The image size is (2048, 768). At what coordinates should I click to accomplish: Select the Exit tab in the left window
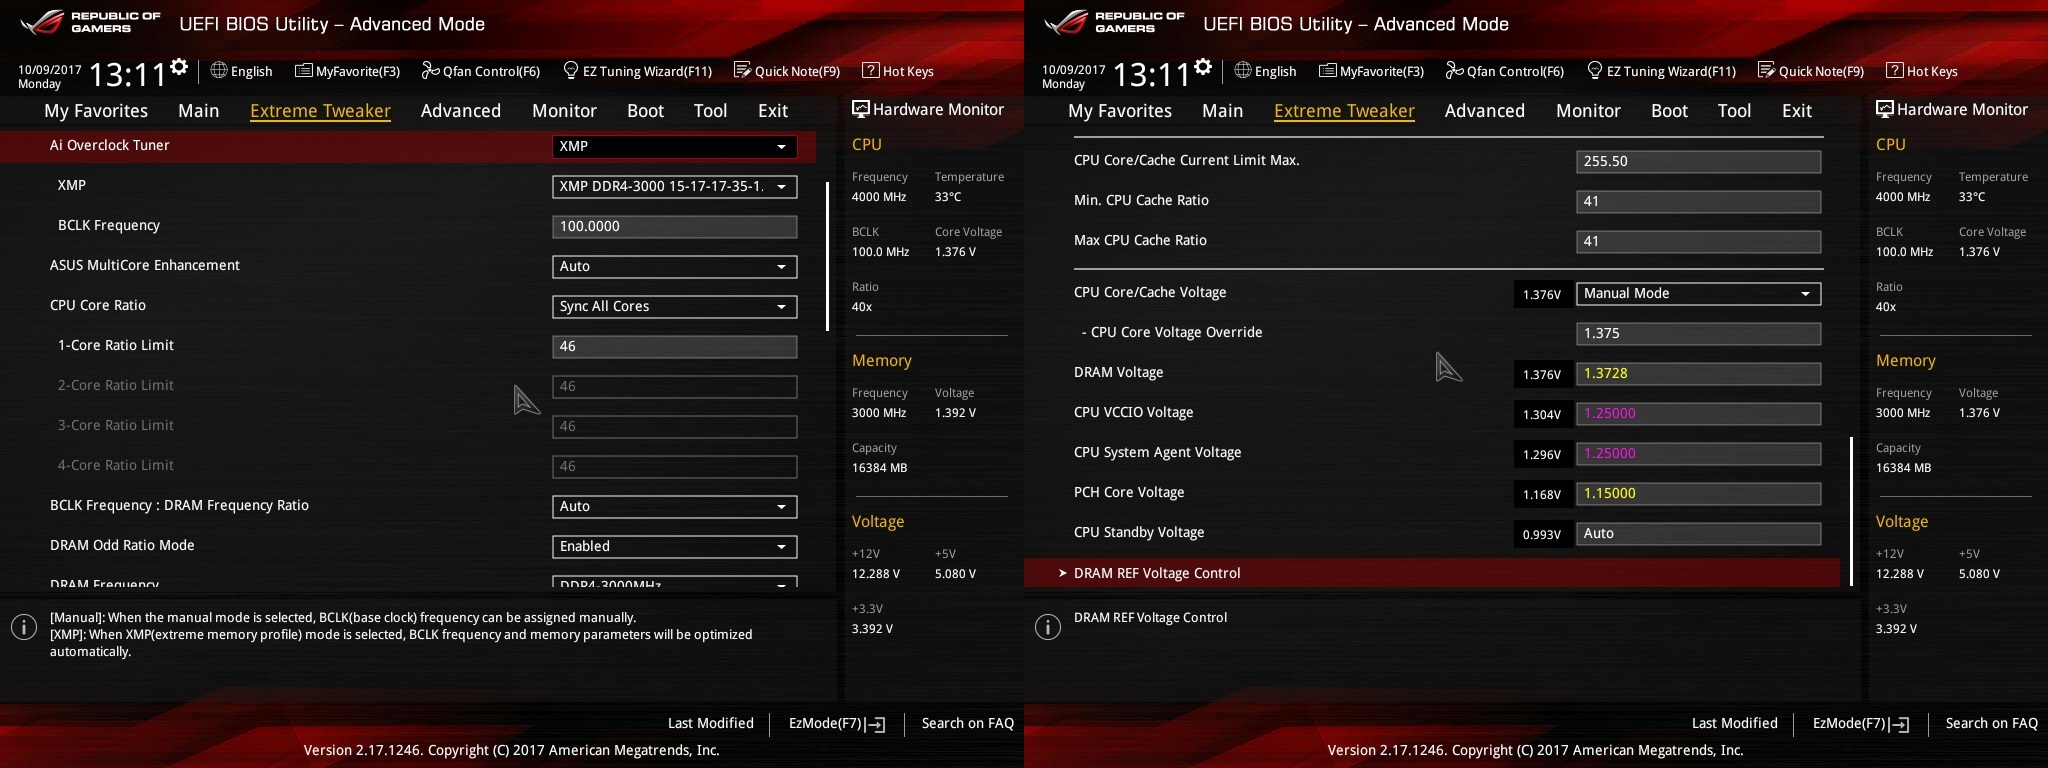click(x=773, y=111)
